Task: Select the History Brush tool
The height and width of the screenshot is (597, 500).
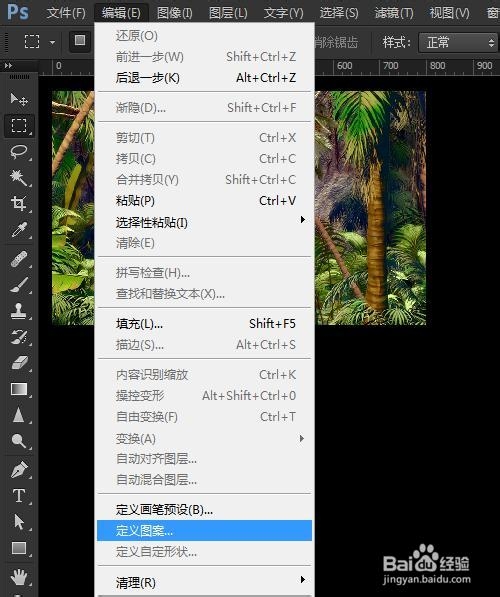Action: point(19,337)
